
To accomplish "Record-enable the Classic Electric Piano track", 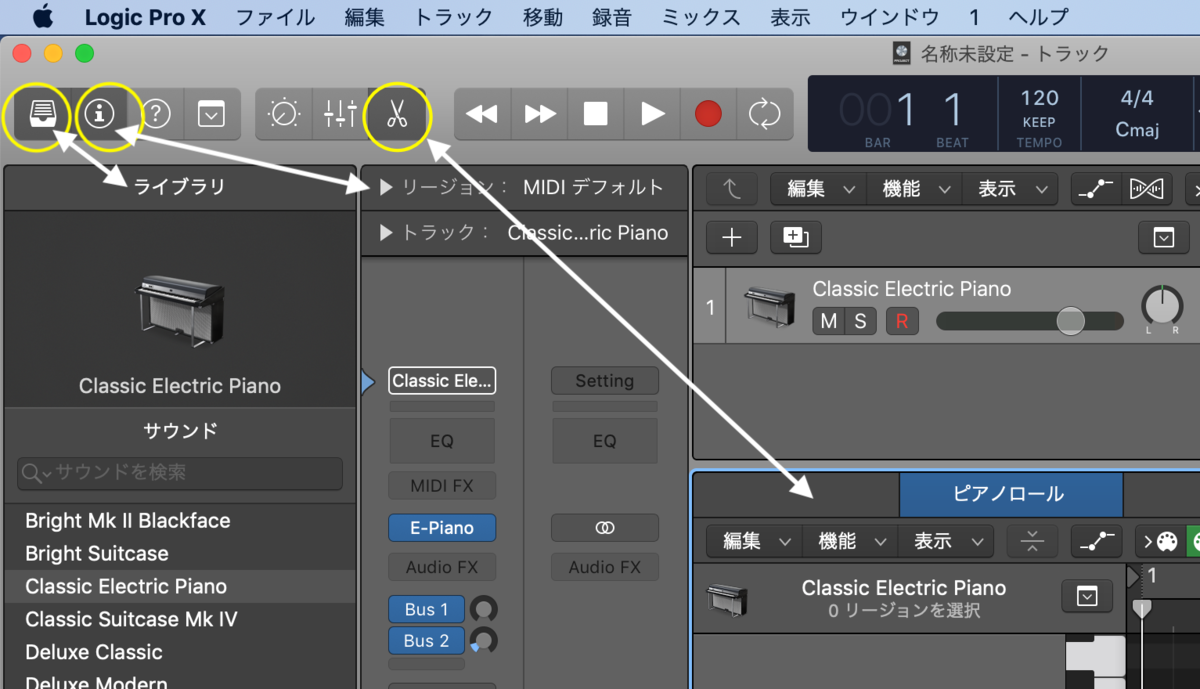I will 902,321.
